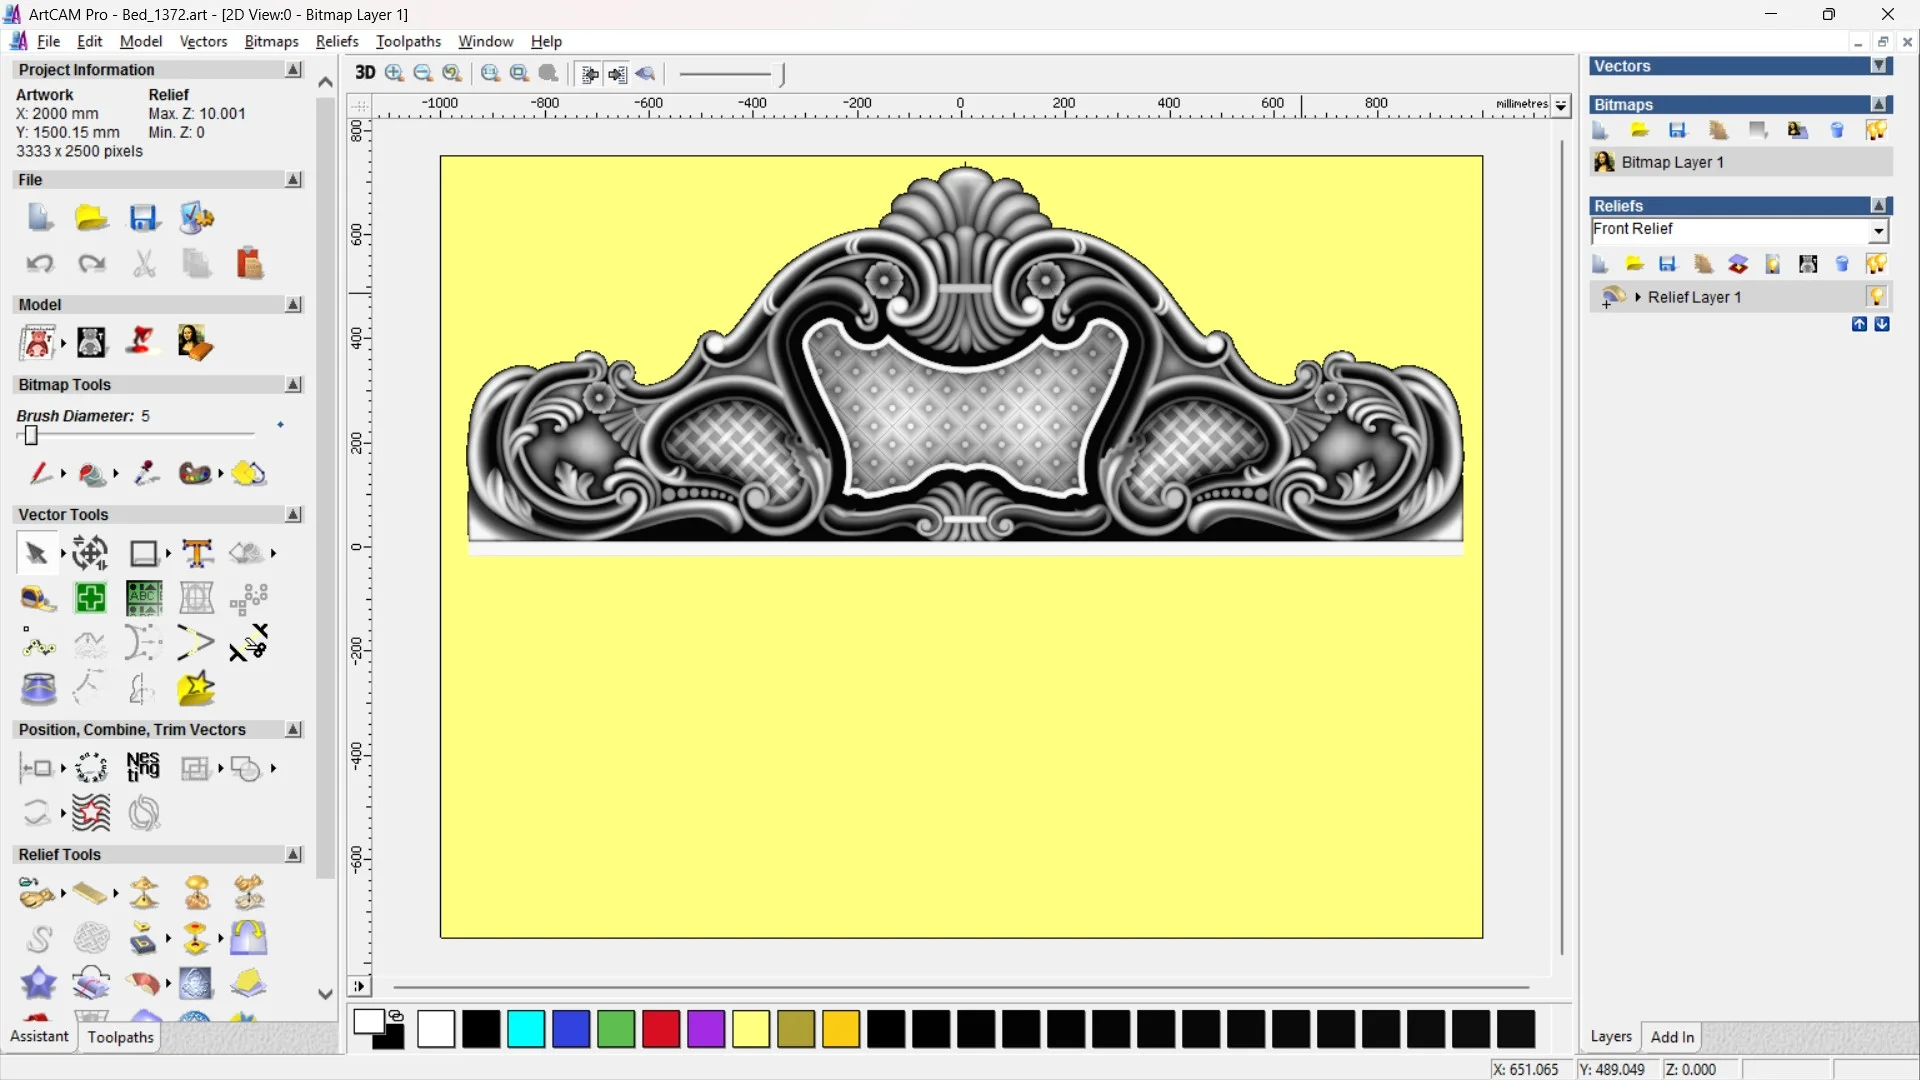Collapse the Bitmap Tools section

coord(293,385)
